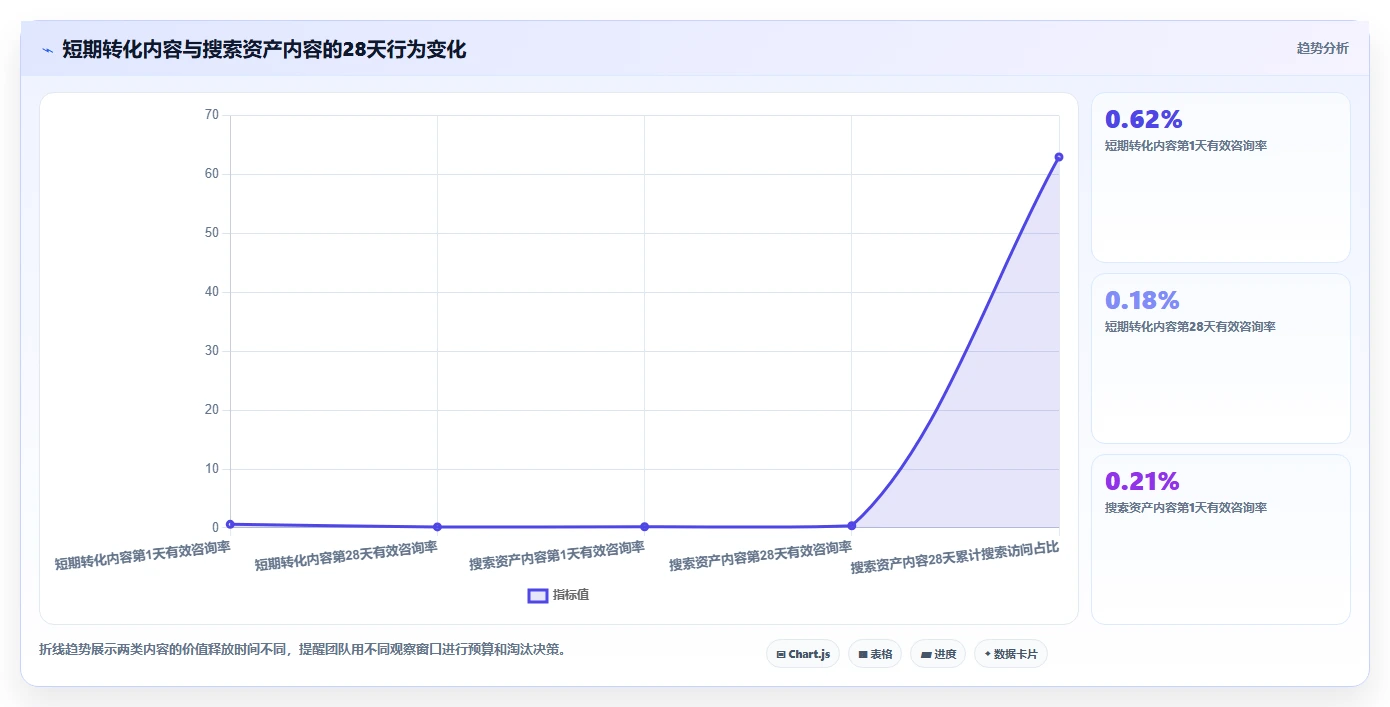Screen dimensions: 1390x707
Task: Click data point for 短期转化内容第1天有效咨询率
Action: pyautogui.click(x=230, y=524)
